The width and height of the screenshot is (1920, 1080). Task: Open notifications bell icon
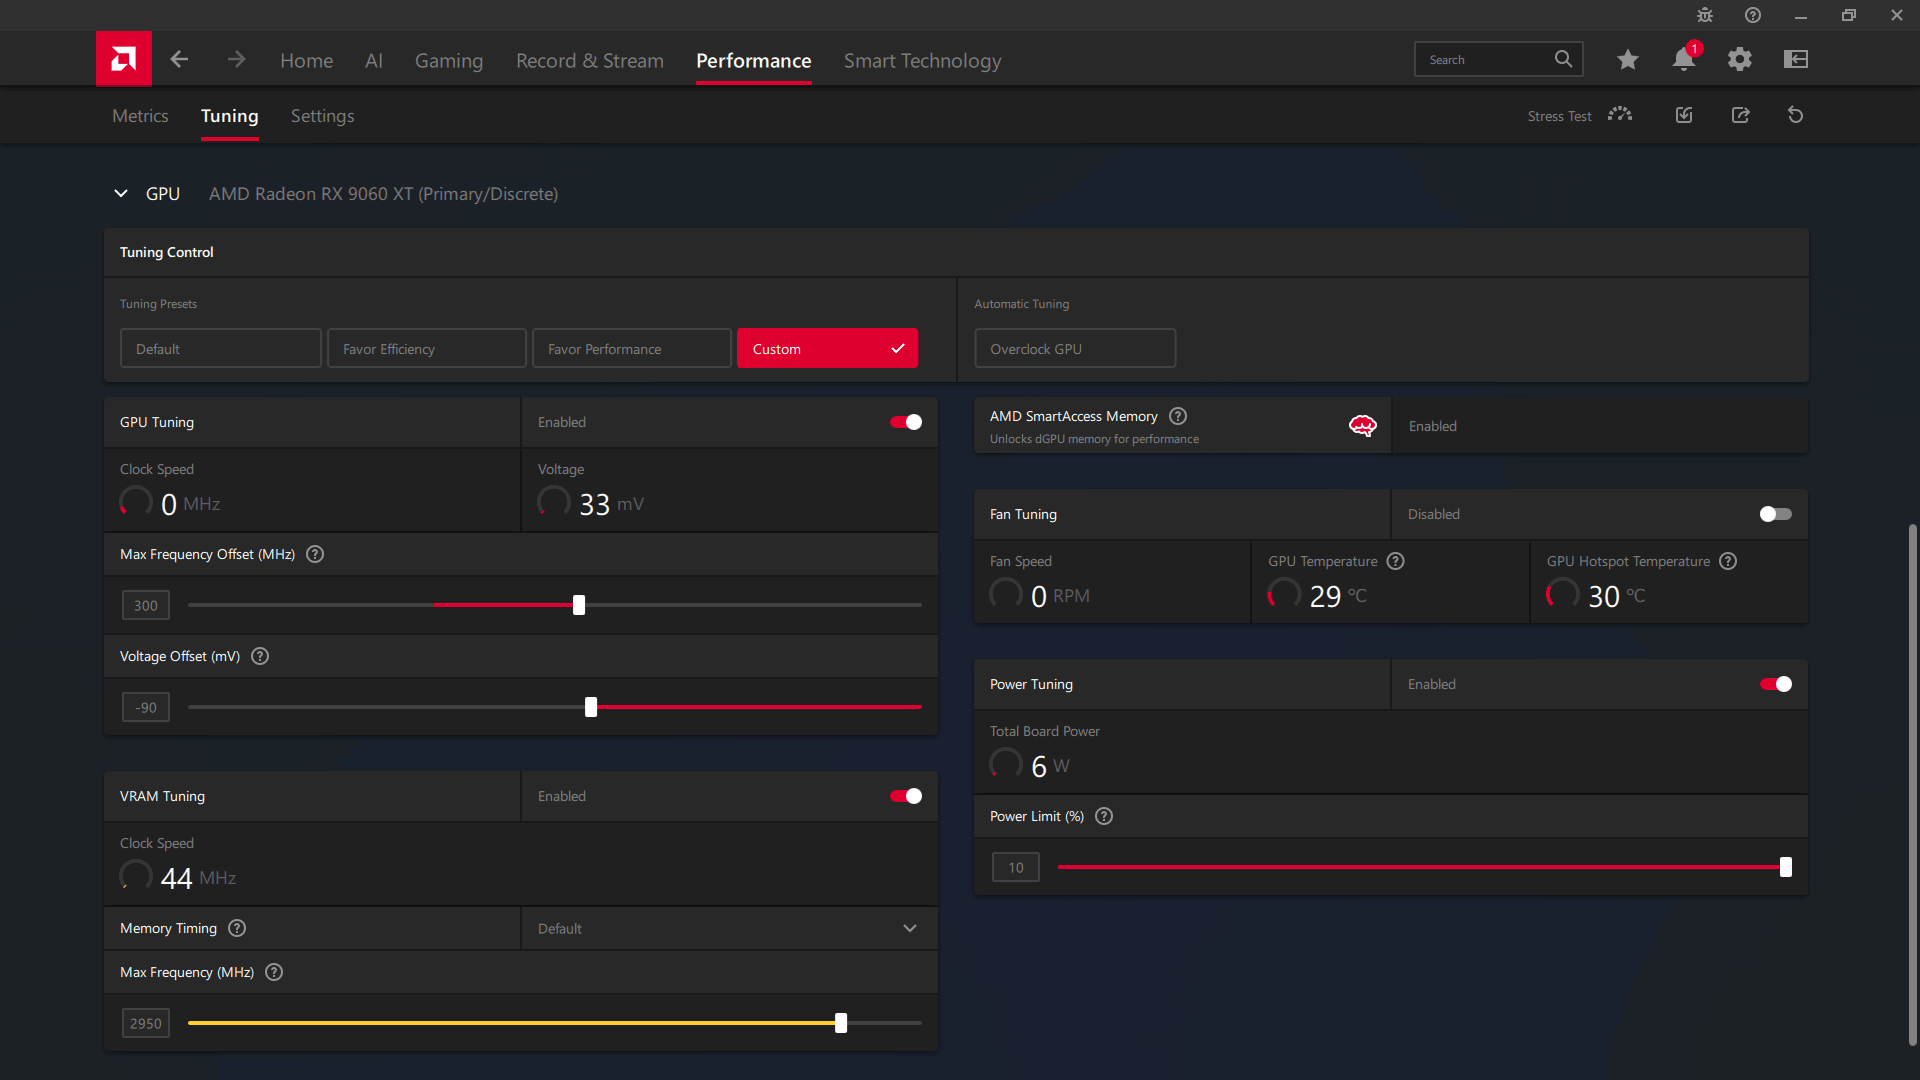[x=1684, y=59]
